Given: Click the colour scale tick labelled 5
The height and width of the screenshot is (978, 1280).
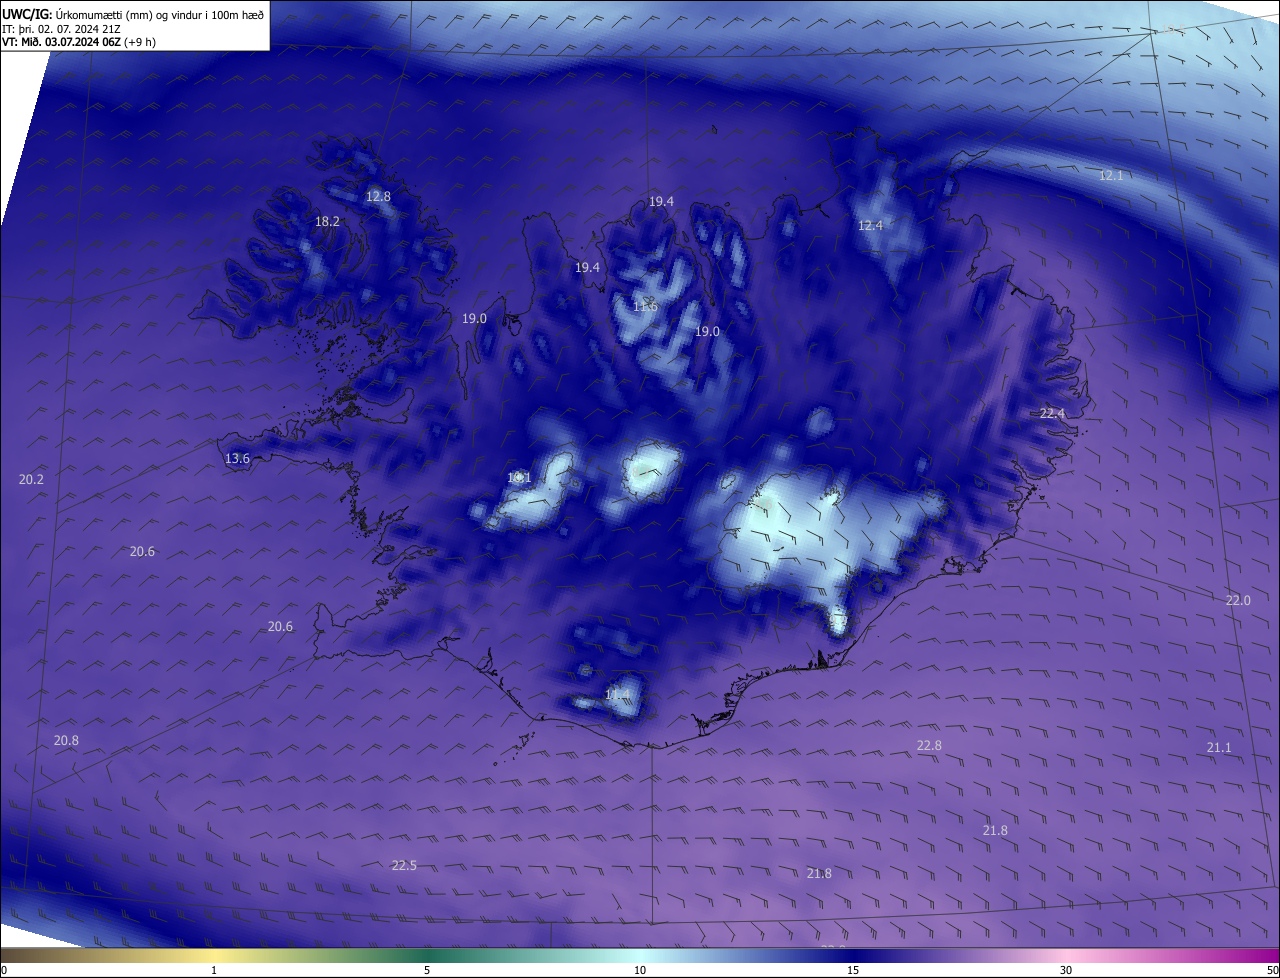Looking at the screenshot, I should coord(427,970).
